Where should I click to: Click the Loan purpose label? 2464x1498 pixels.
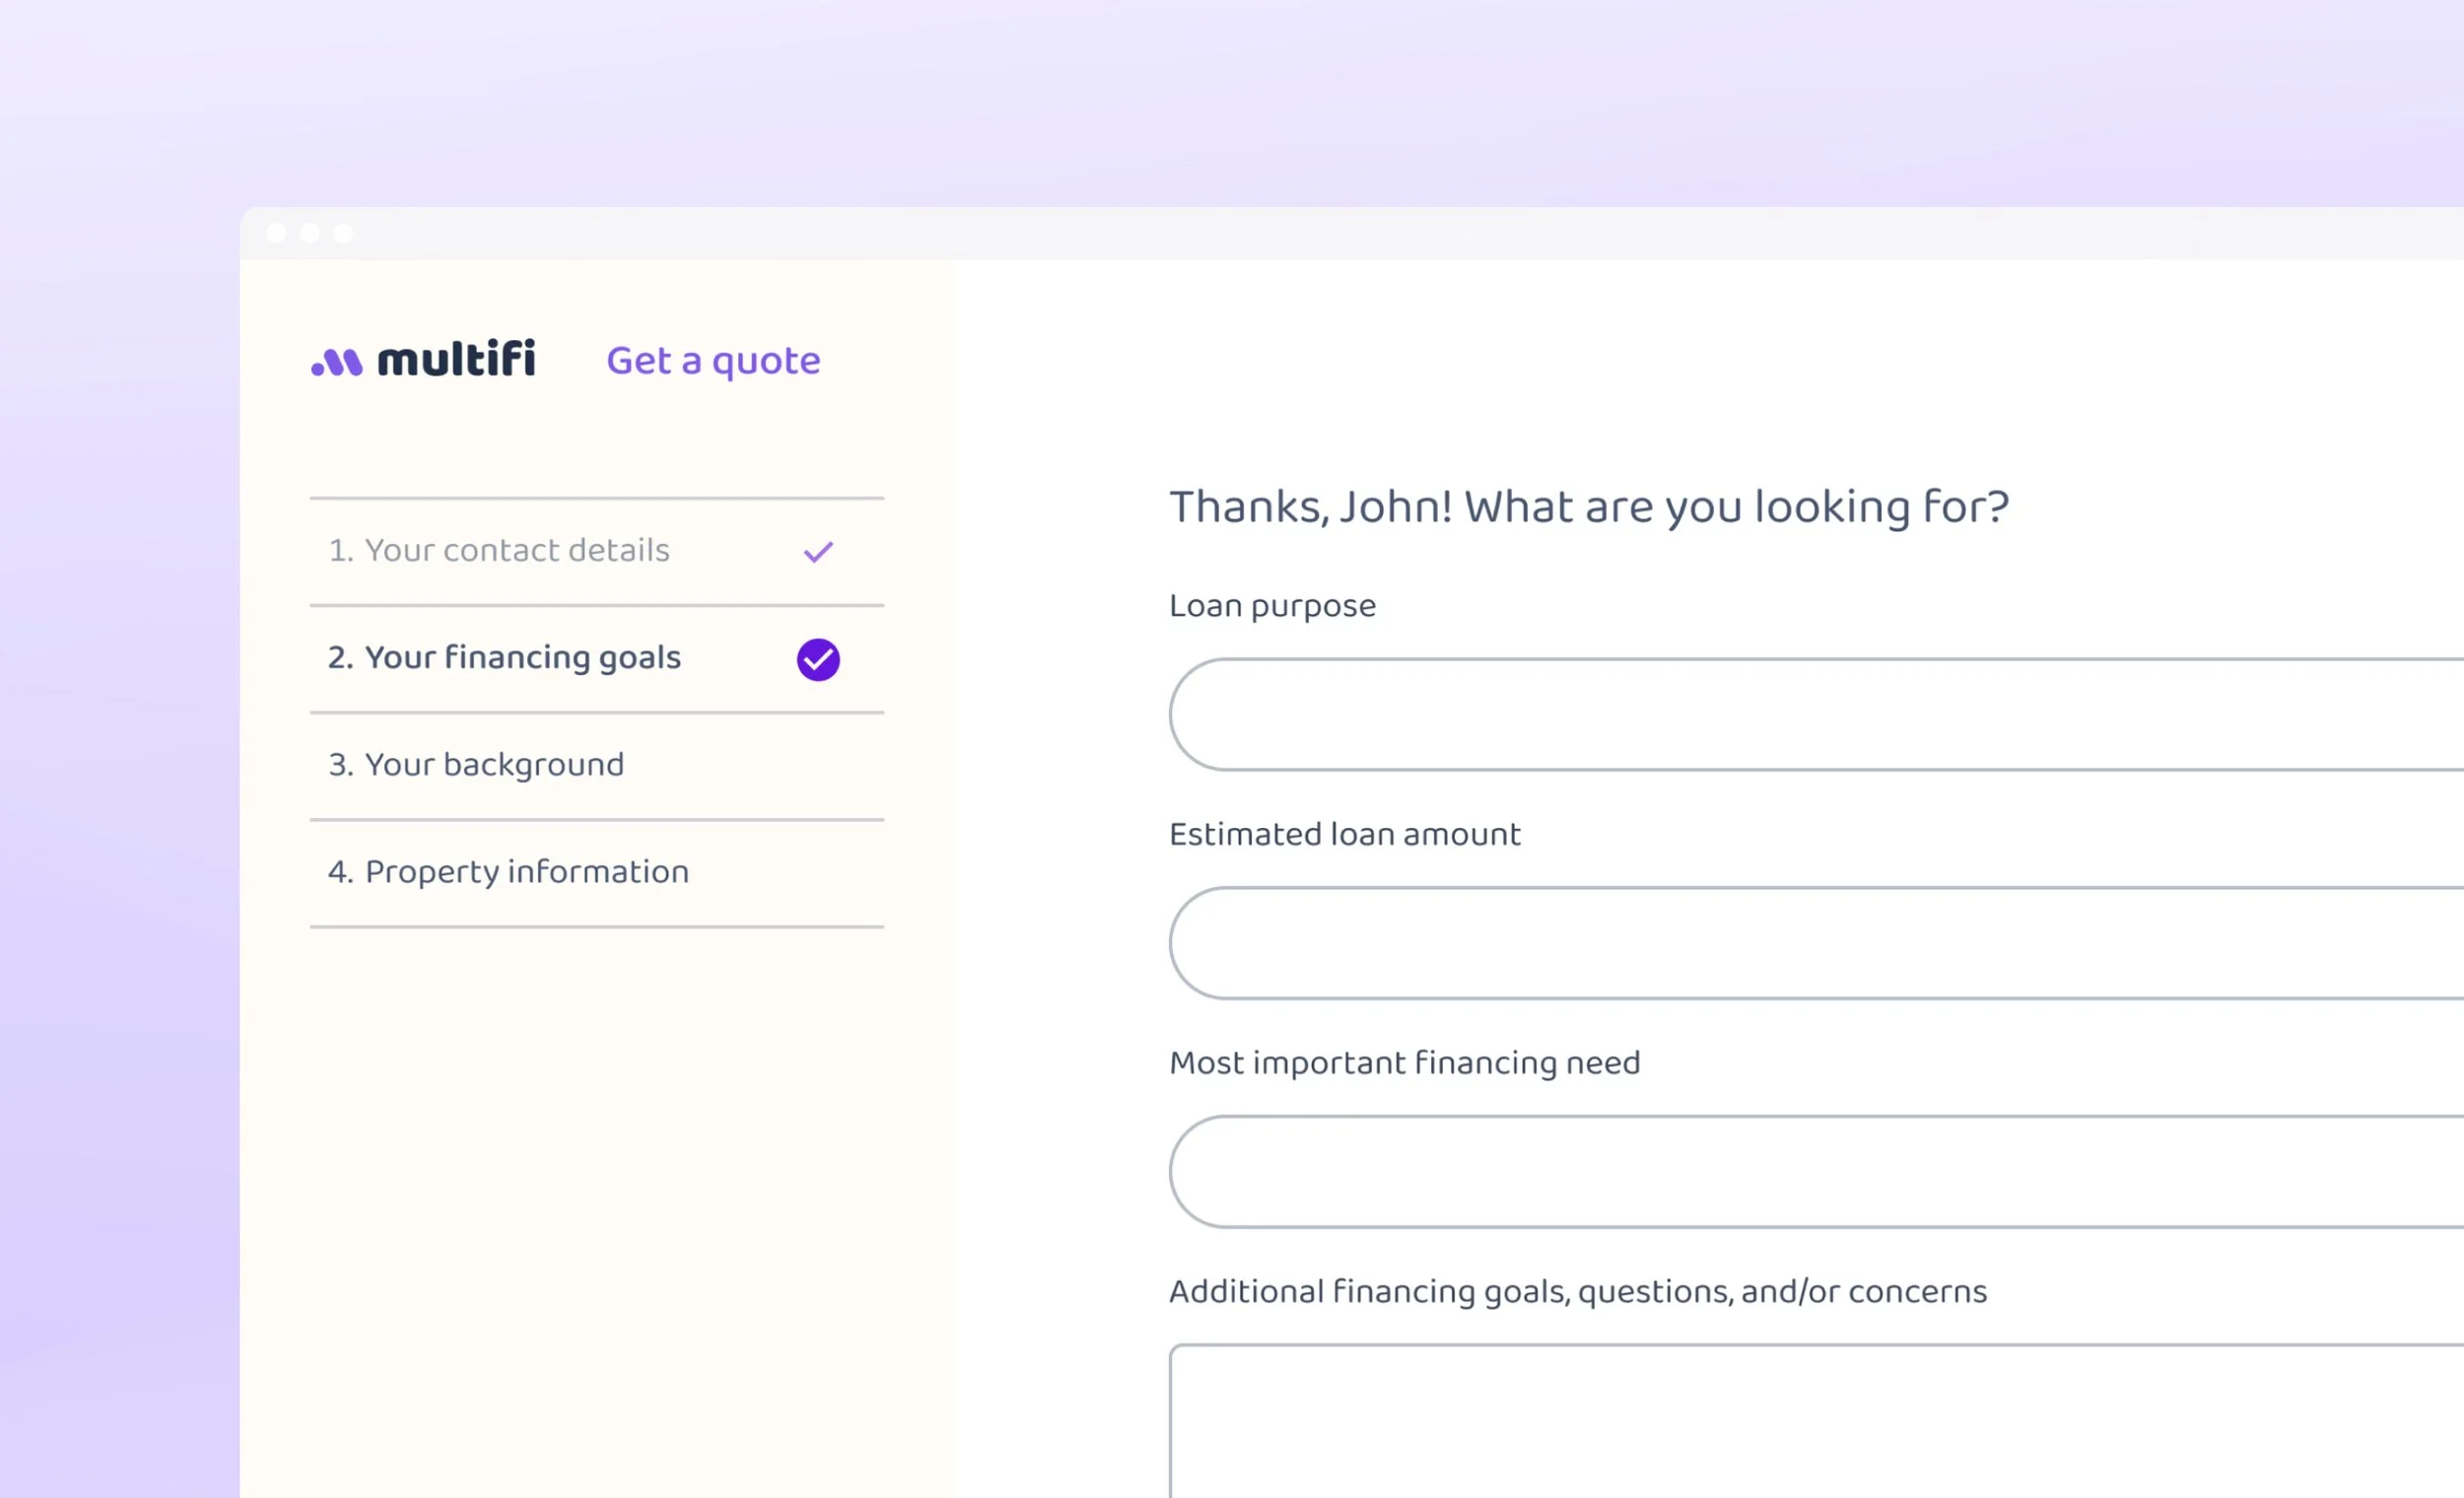pos(1272,606)
